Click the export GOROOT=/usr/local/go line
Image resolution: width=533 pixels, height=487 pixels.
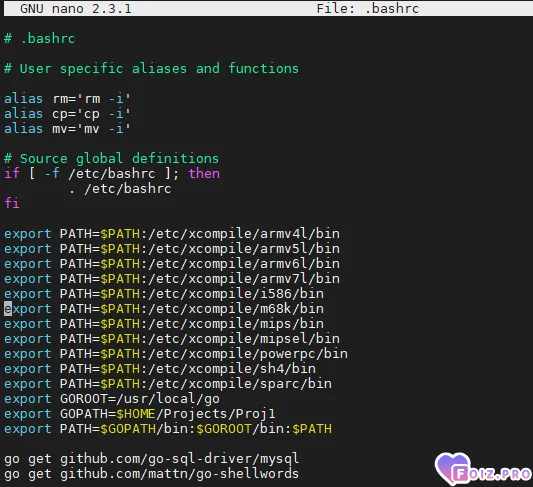112,399
